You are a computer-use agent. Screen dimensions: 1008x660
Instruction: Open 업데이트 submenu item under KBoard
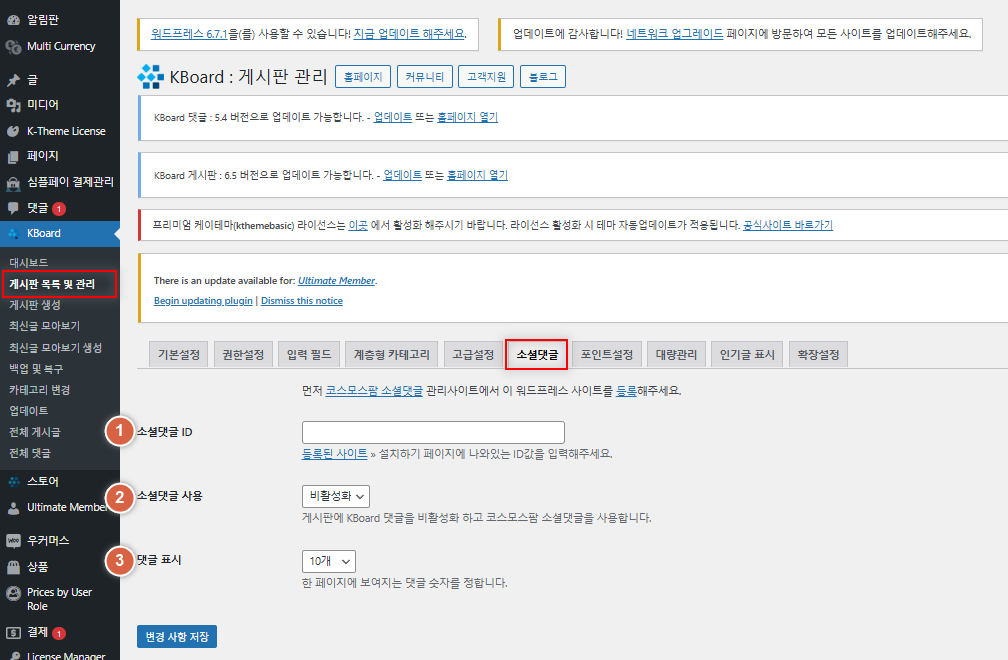(28, 411)
